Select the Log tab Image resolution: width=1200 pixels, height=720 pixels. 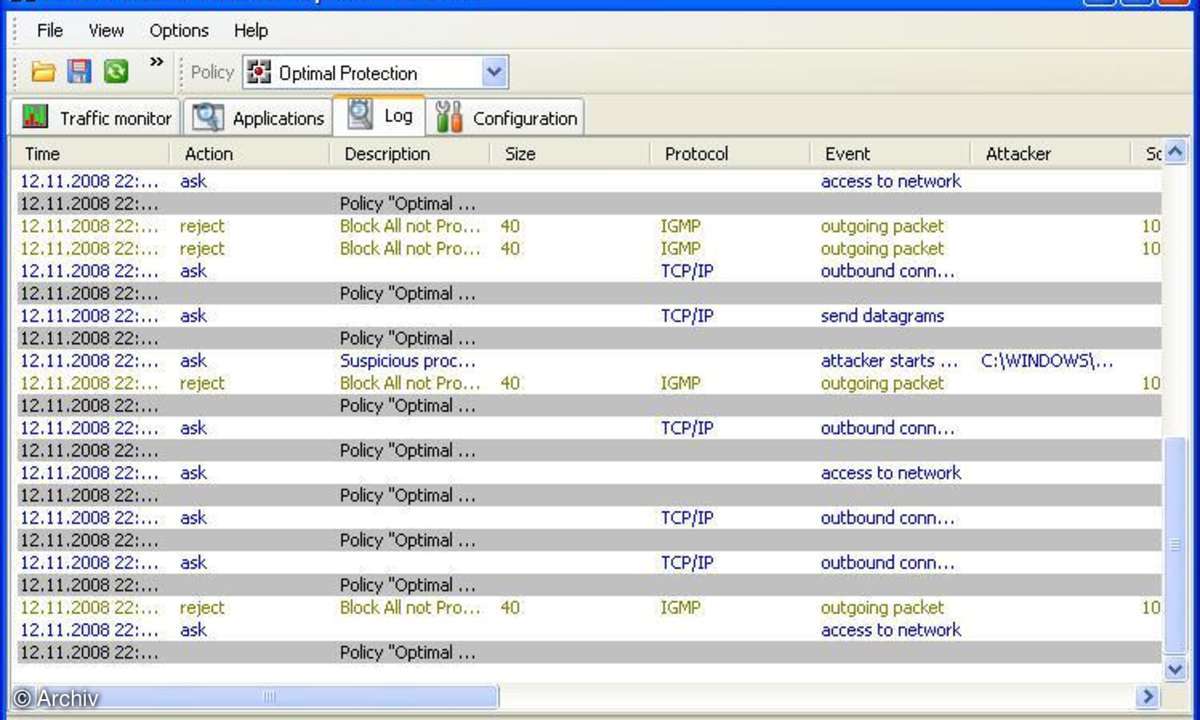pyautogui.click(x=379, y=116)
